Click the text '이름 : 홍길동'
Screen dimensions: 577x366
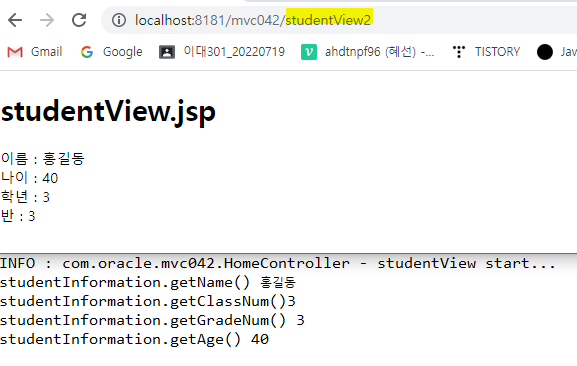coord(43,159)
